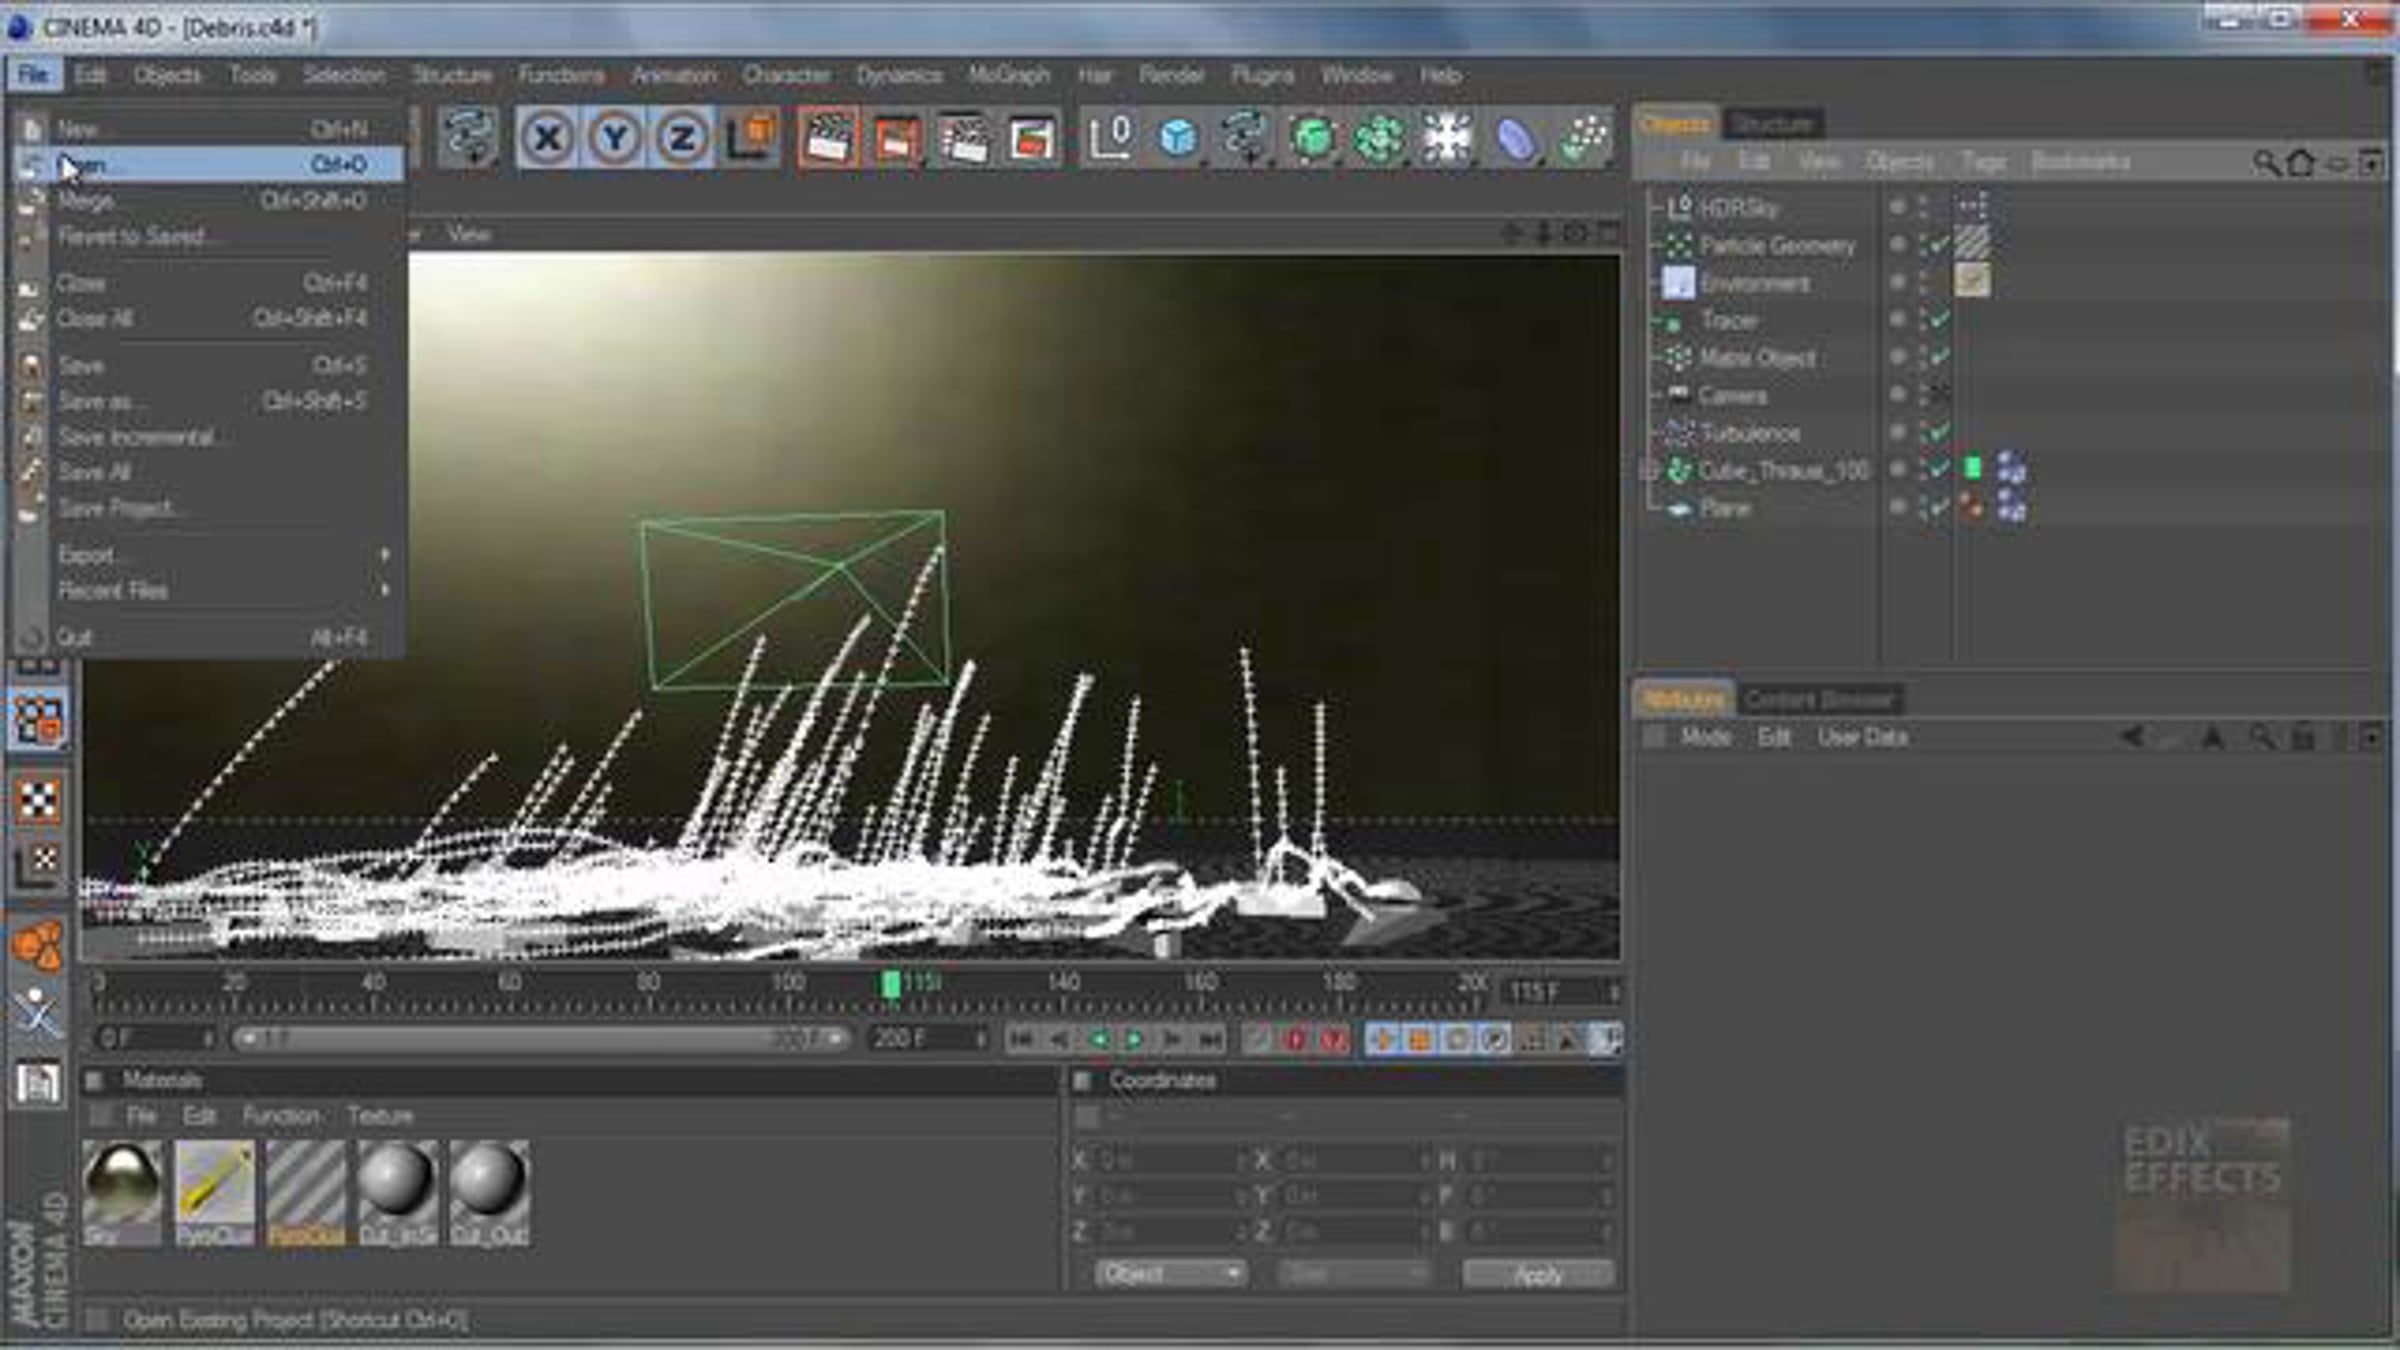Open the Object dropdown in Coordinates panel
This screenshot has width=2400, height=1350.
[1170, 1274]
